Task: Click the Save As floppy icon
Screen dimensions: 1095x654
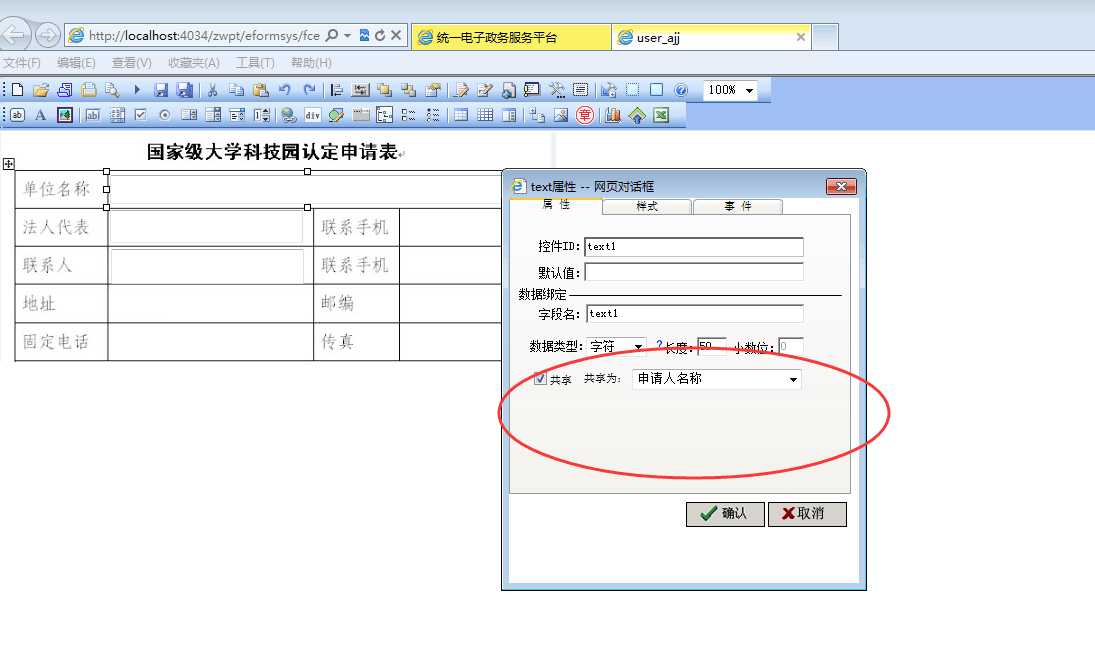Action: point(184,89)
